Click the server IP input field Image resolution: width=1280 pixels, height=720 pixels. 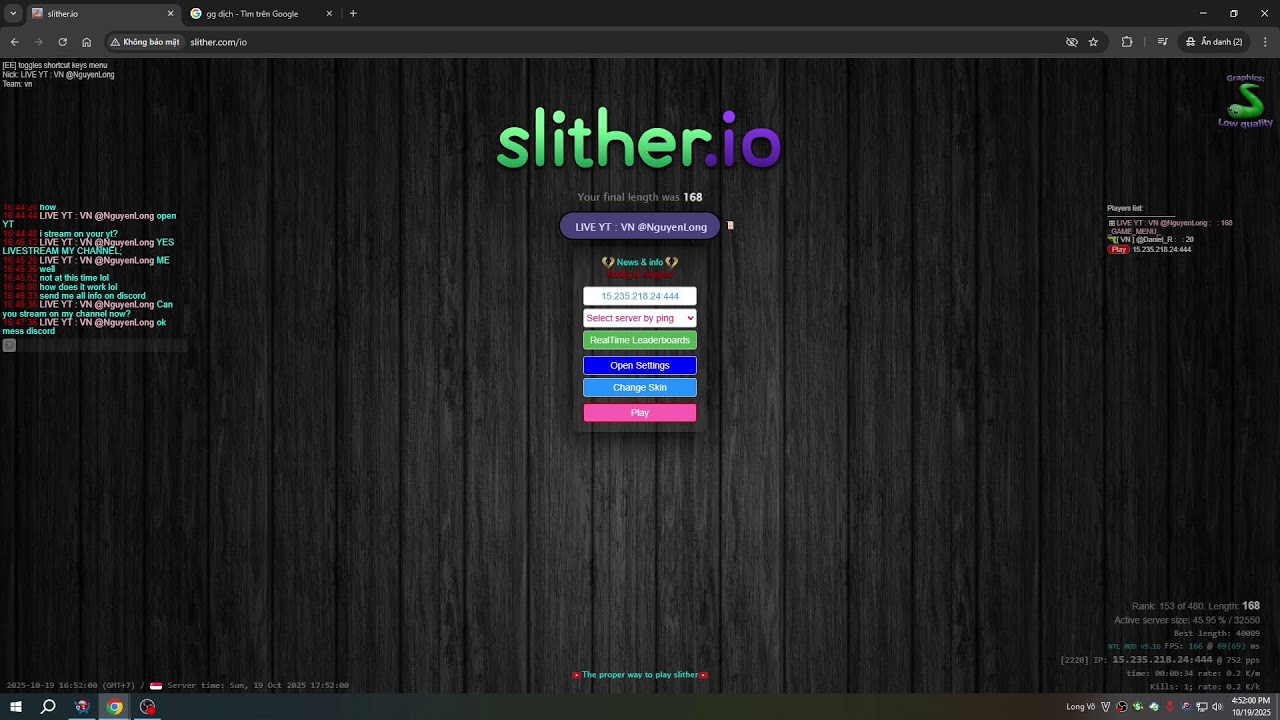click(640, 296)
